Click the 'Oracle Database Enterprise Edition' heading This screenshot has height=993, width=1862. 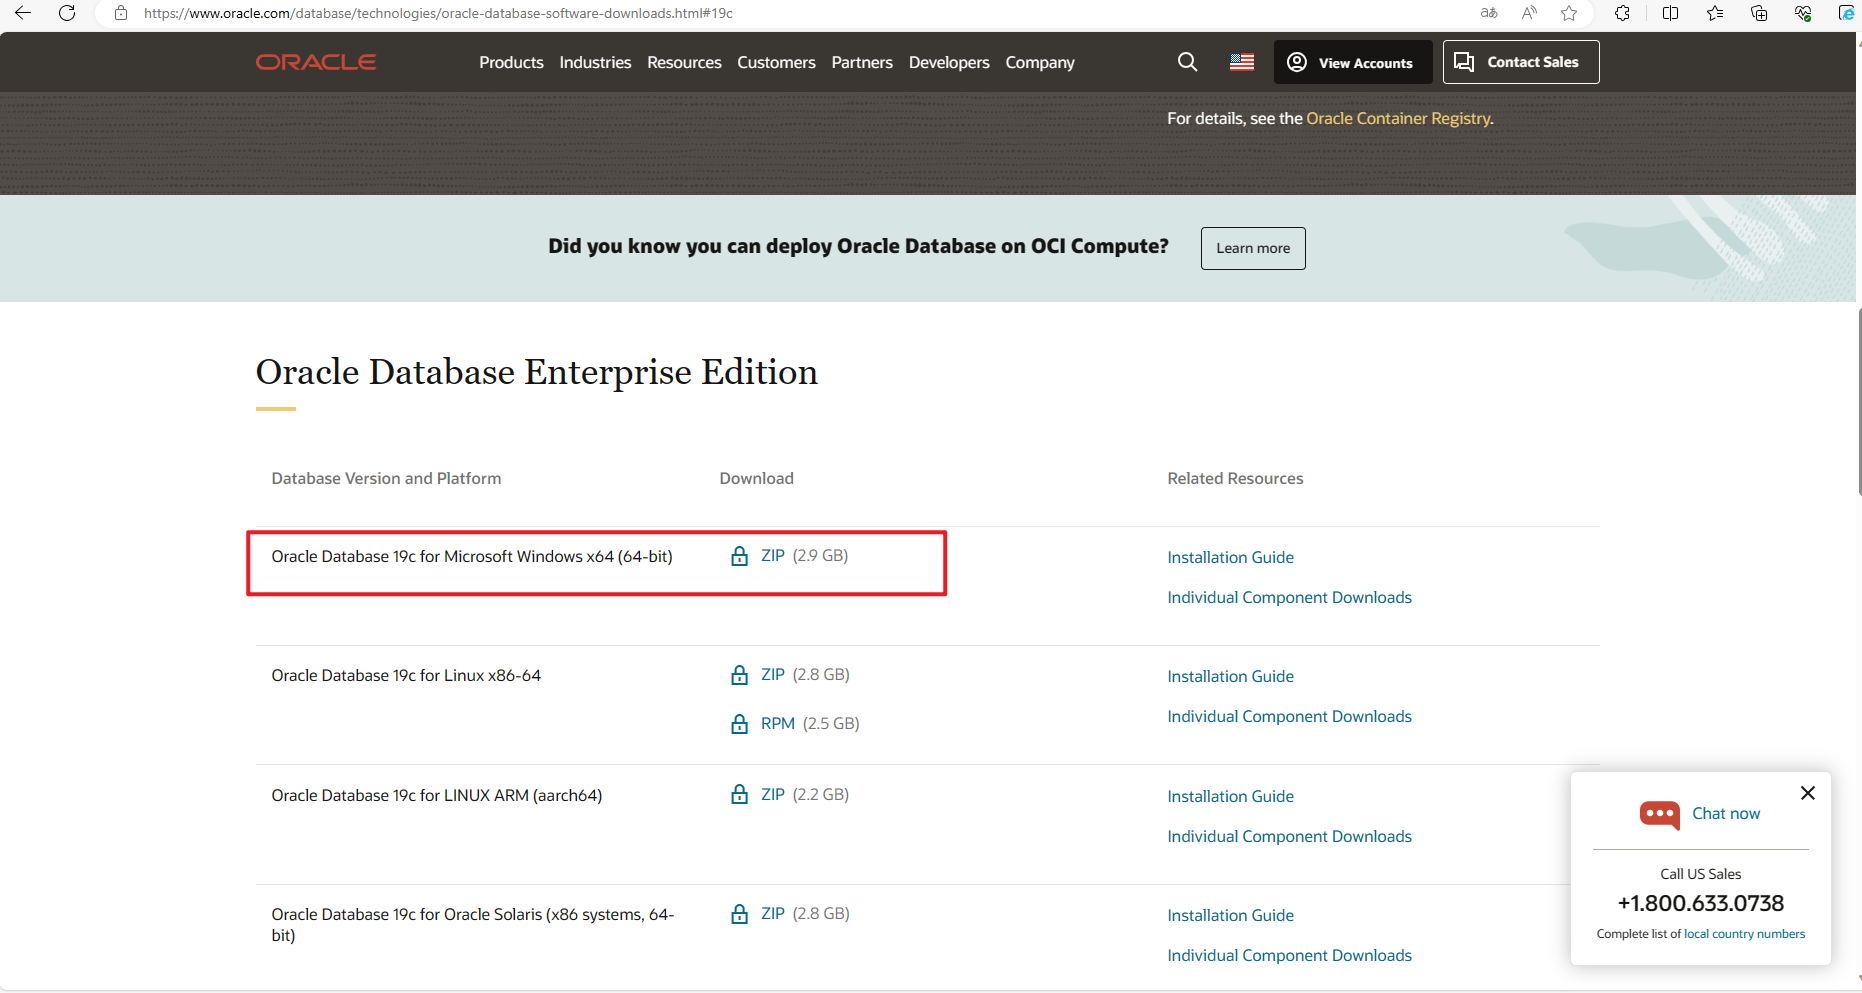[x=537, y=372]
